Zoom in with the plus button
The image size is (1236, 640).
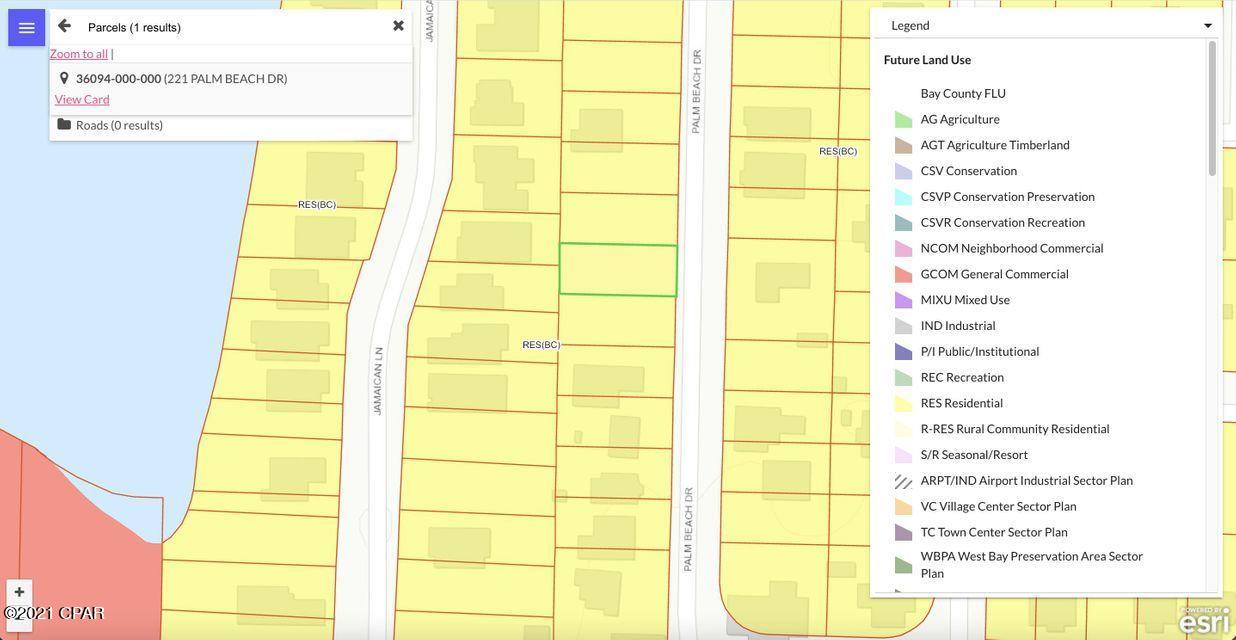(x=19, y=593)
